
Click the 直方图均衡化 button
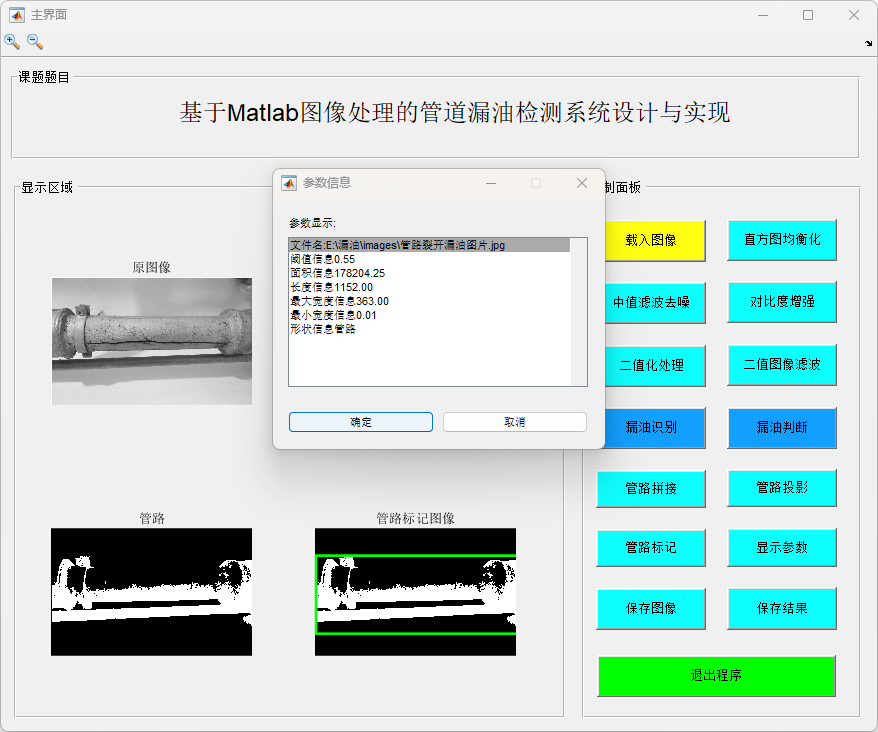[x=782, y=240]
